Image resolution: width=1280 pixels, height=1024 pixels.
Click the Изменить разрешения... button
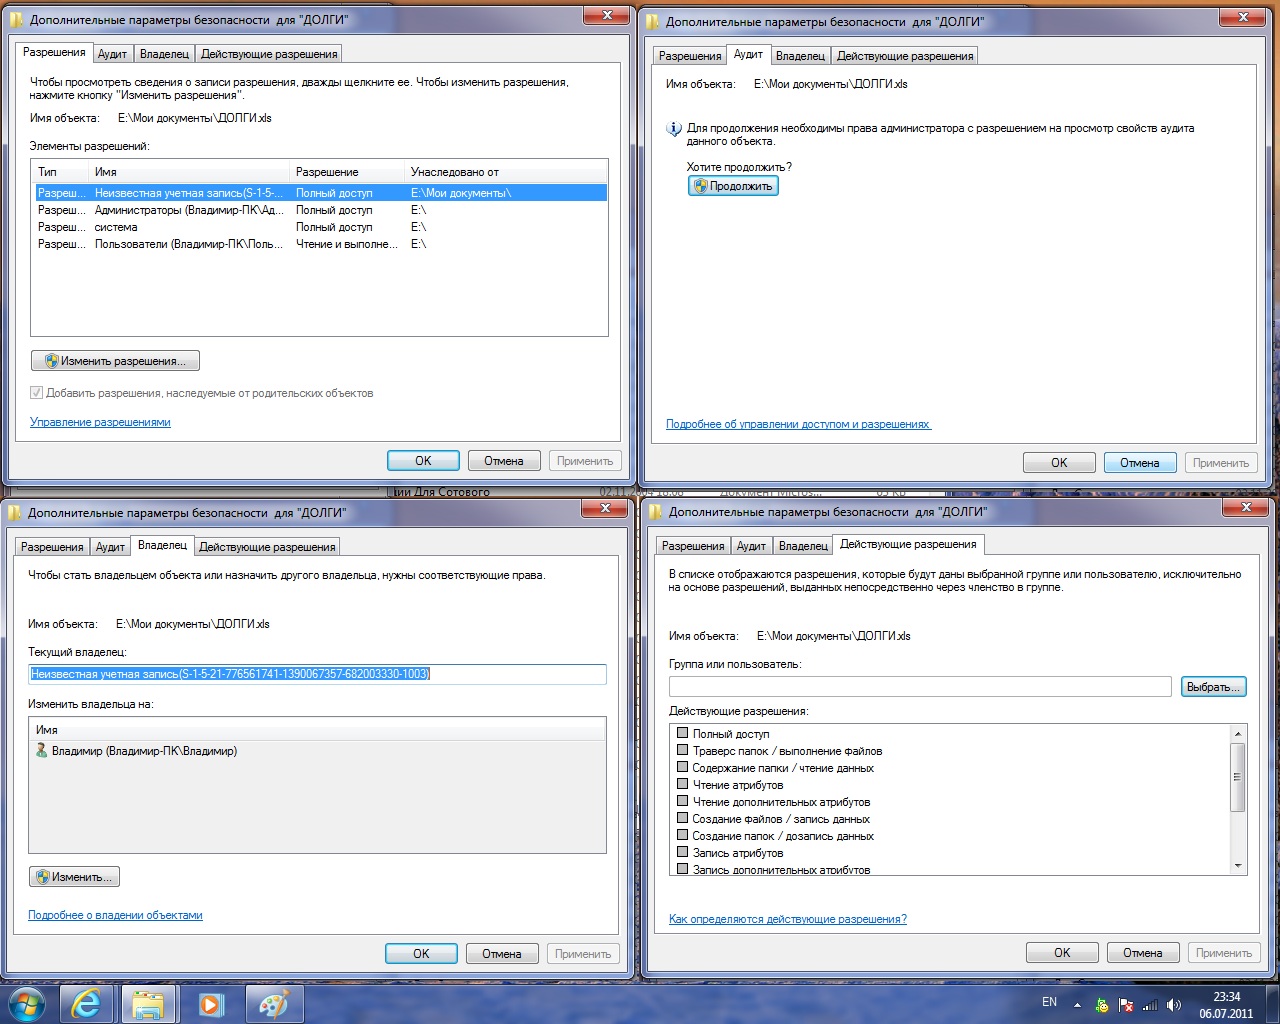(x=115, y=361)
